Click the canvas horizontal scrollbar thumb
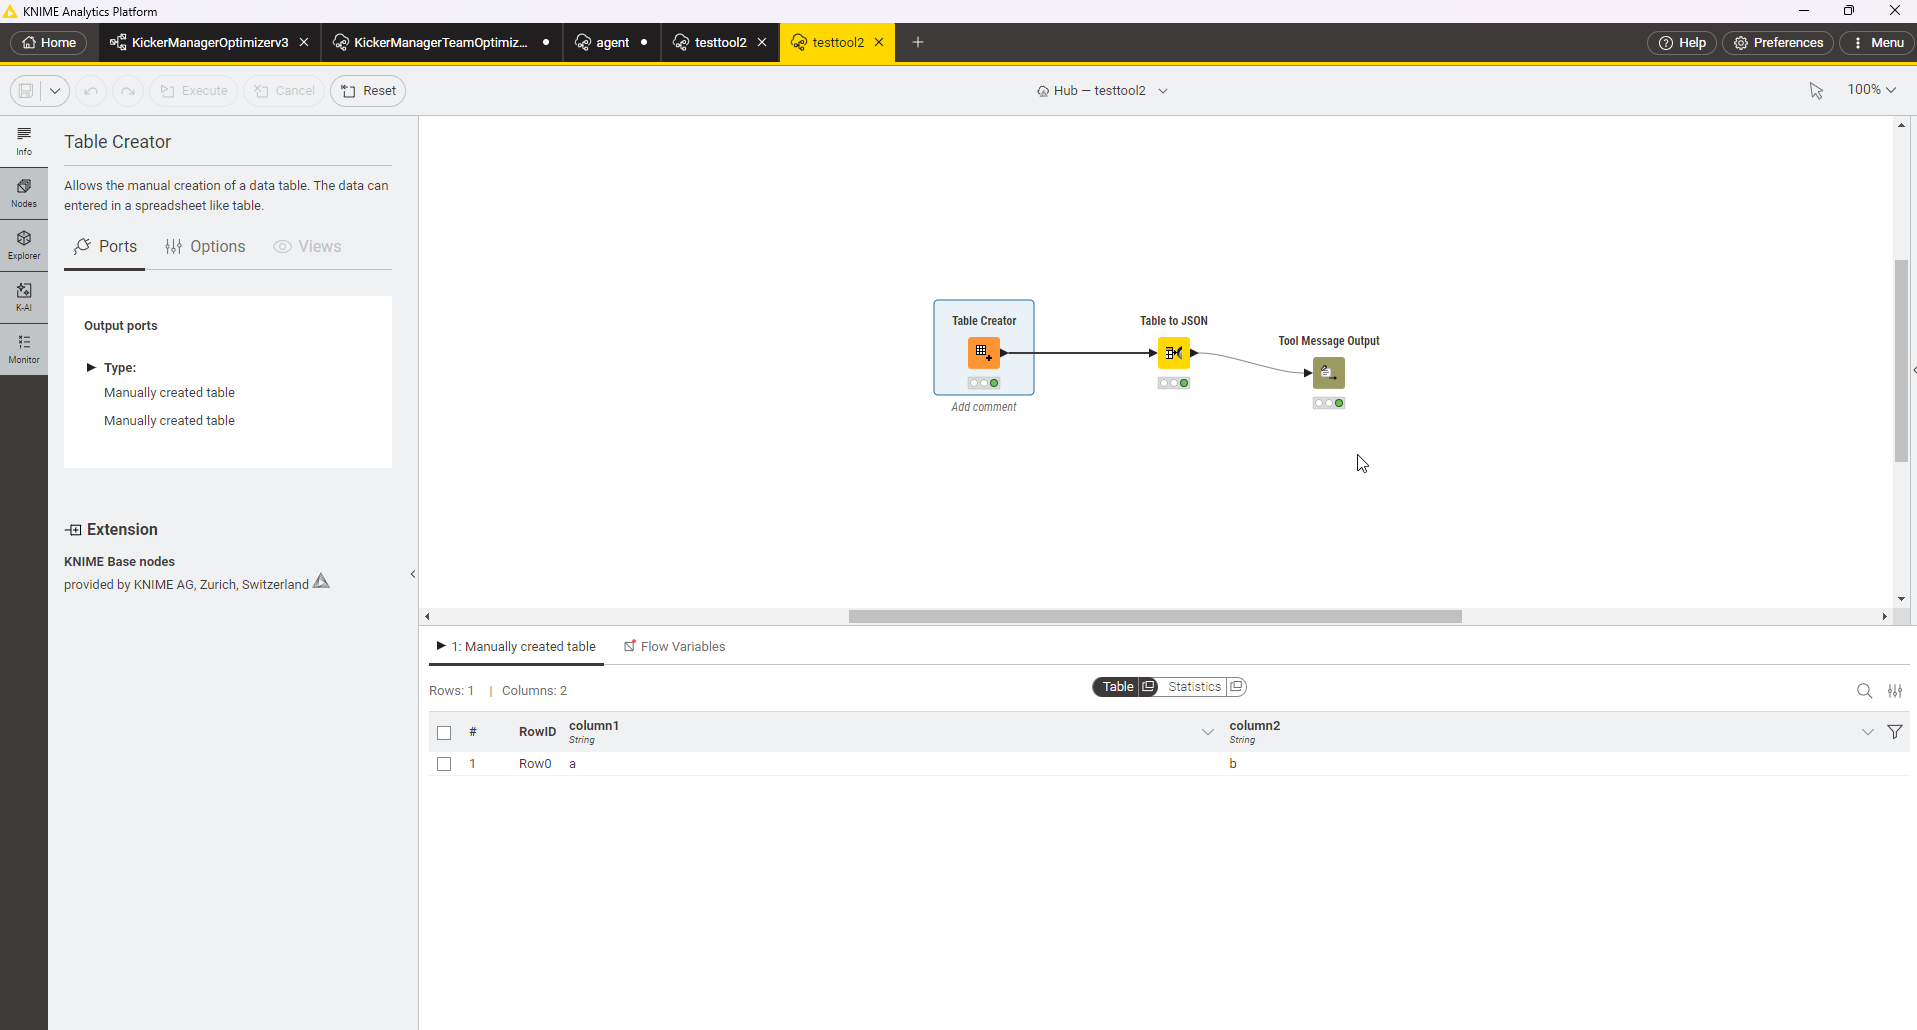Screen dimensions: 1917x1030 click(1155, 617)
